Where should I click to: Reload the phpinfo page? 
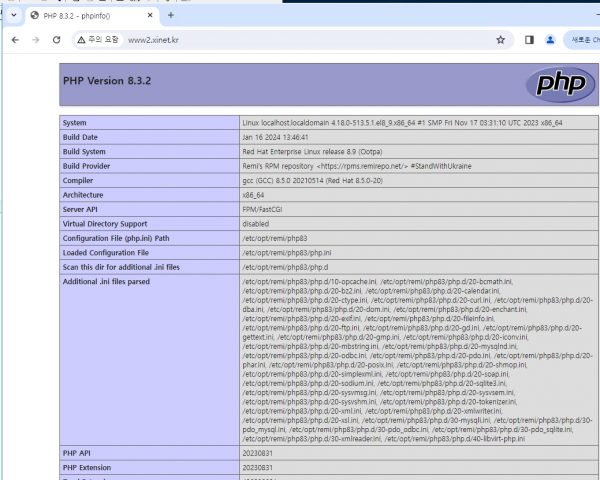[58, 40]
